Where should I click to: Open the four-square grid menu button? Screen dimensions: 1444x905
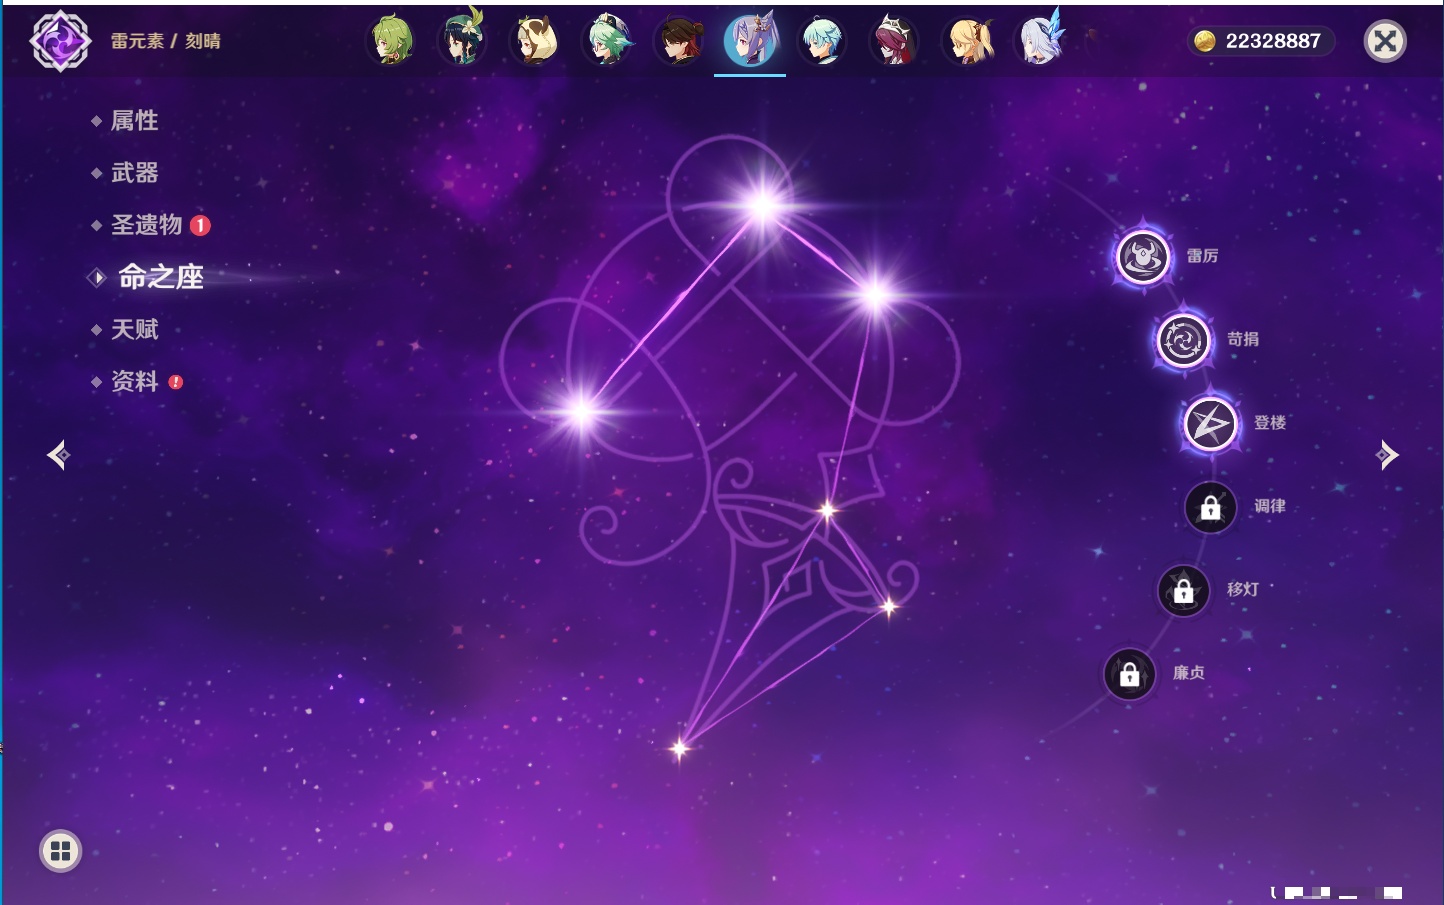point(60,851)
